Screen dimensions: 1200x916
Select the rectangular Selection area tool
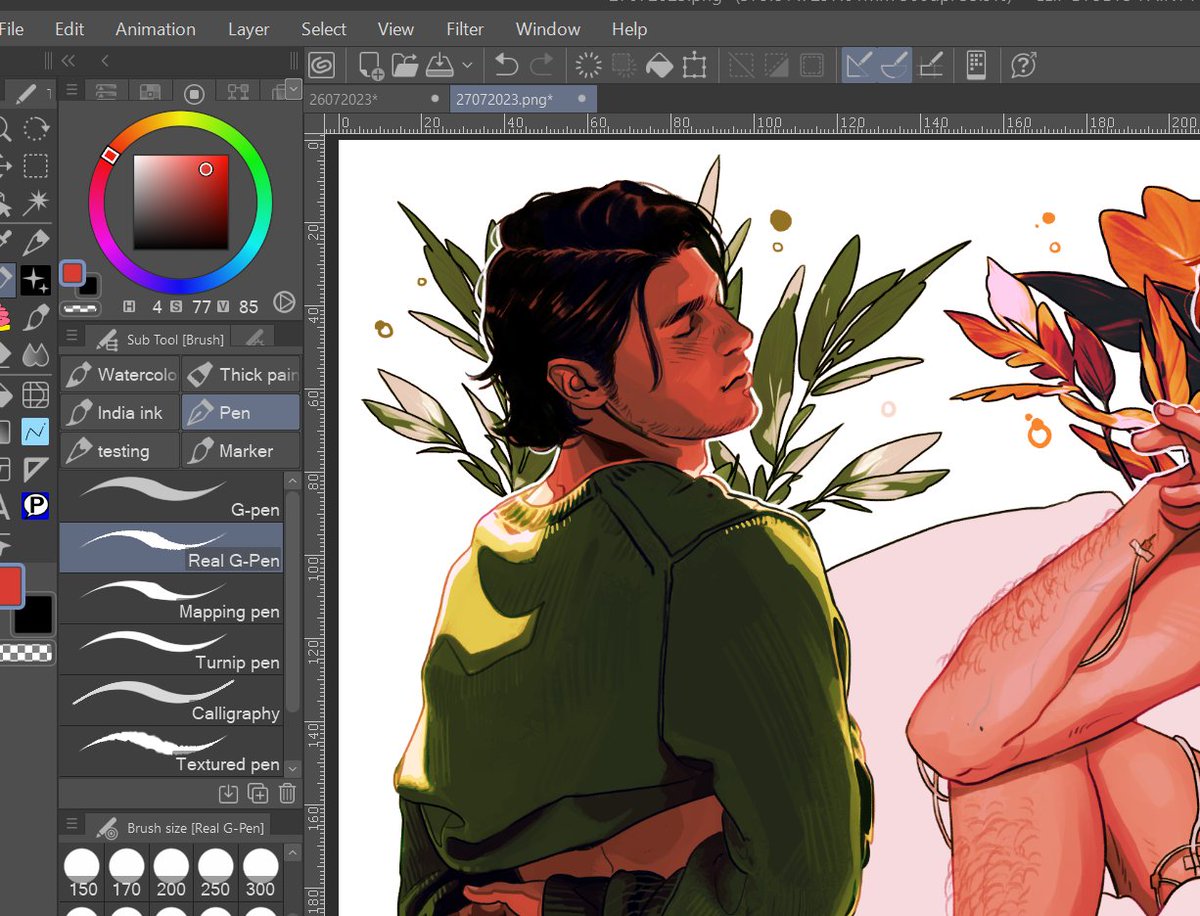pos(36,166)
